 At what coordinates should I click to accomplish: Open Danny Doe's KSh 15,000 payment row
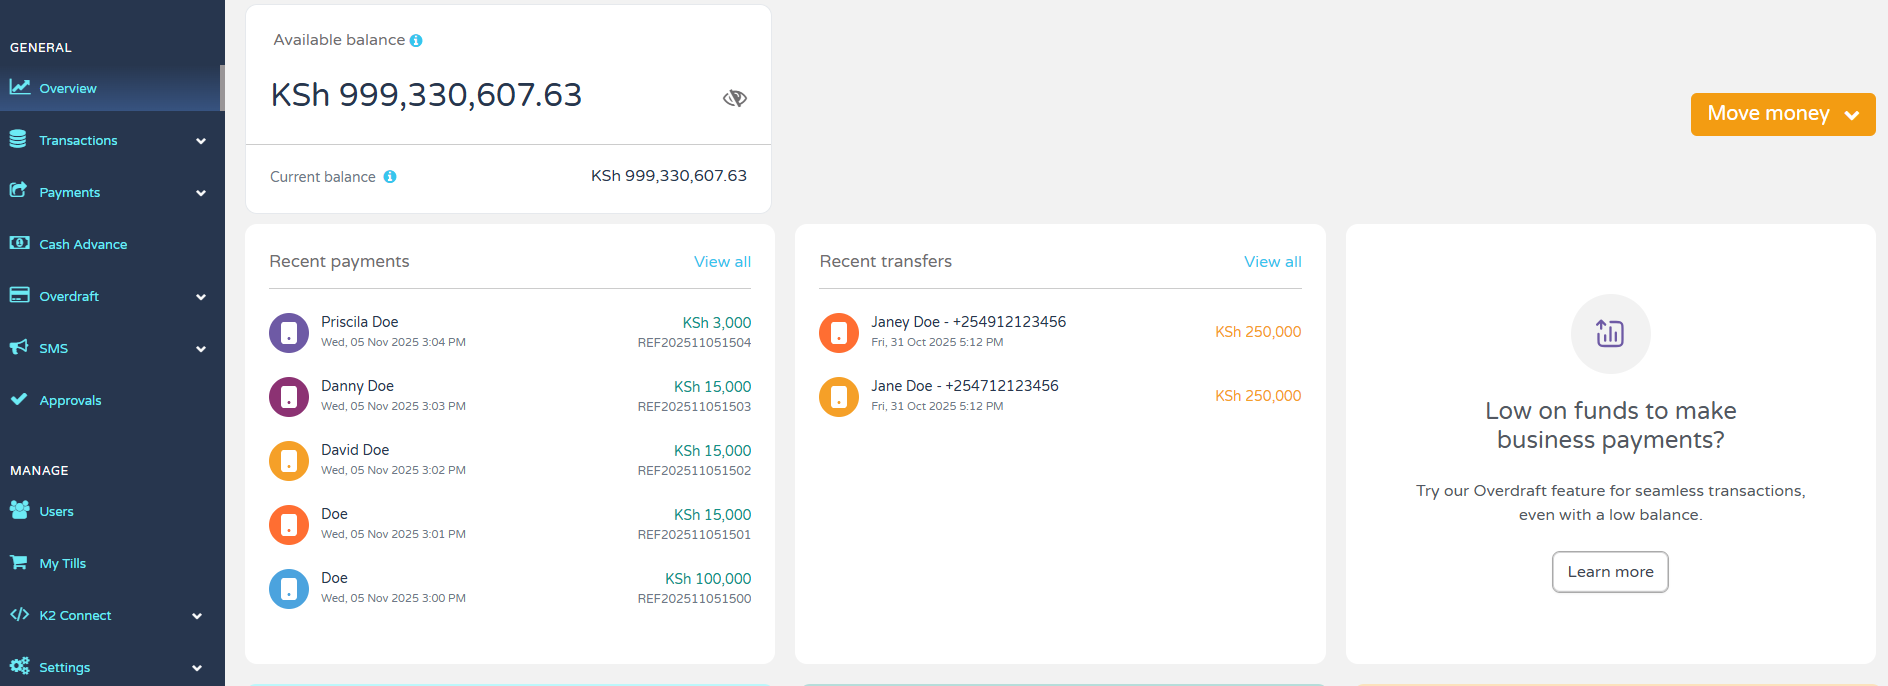510,396
